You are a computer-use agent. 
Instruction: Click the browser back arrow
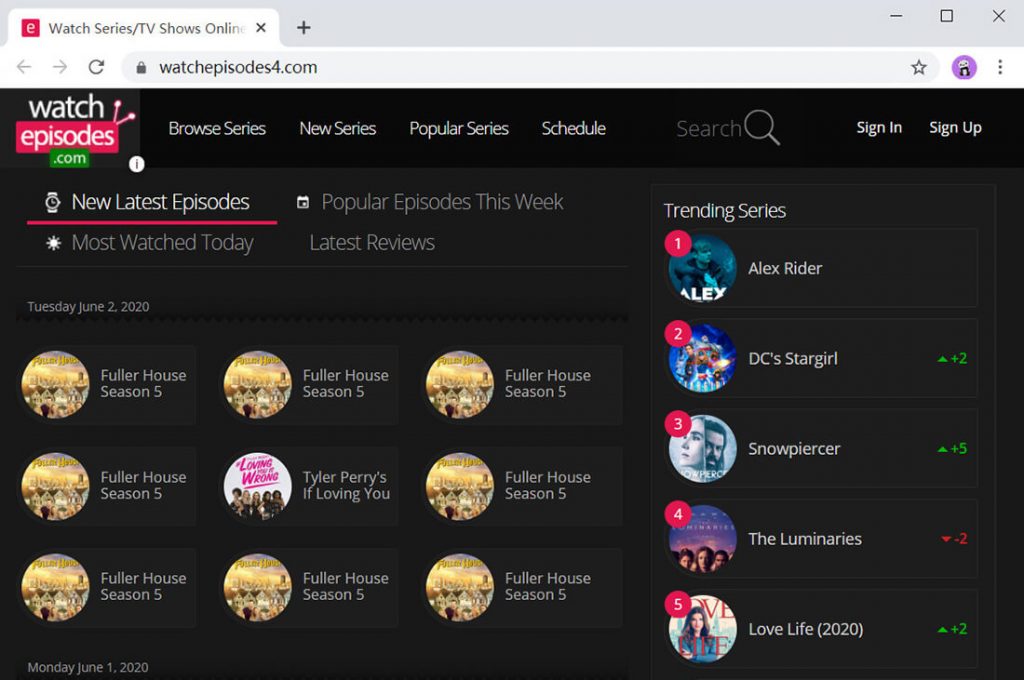click(x=24, y=67)
